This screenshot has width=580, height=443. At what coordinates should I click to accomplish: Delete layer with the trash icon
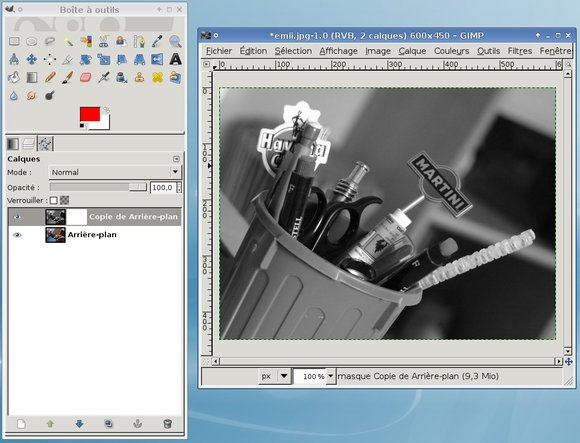coord(168,424)
